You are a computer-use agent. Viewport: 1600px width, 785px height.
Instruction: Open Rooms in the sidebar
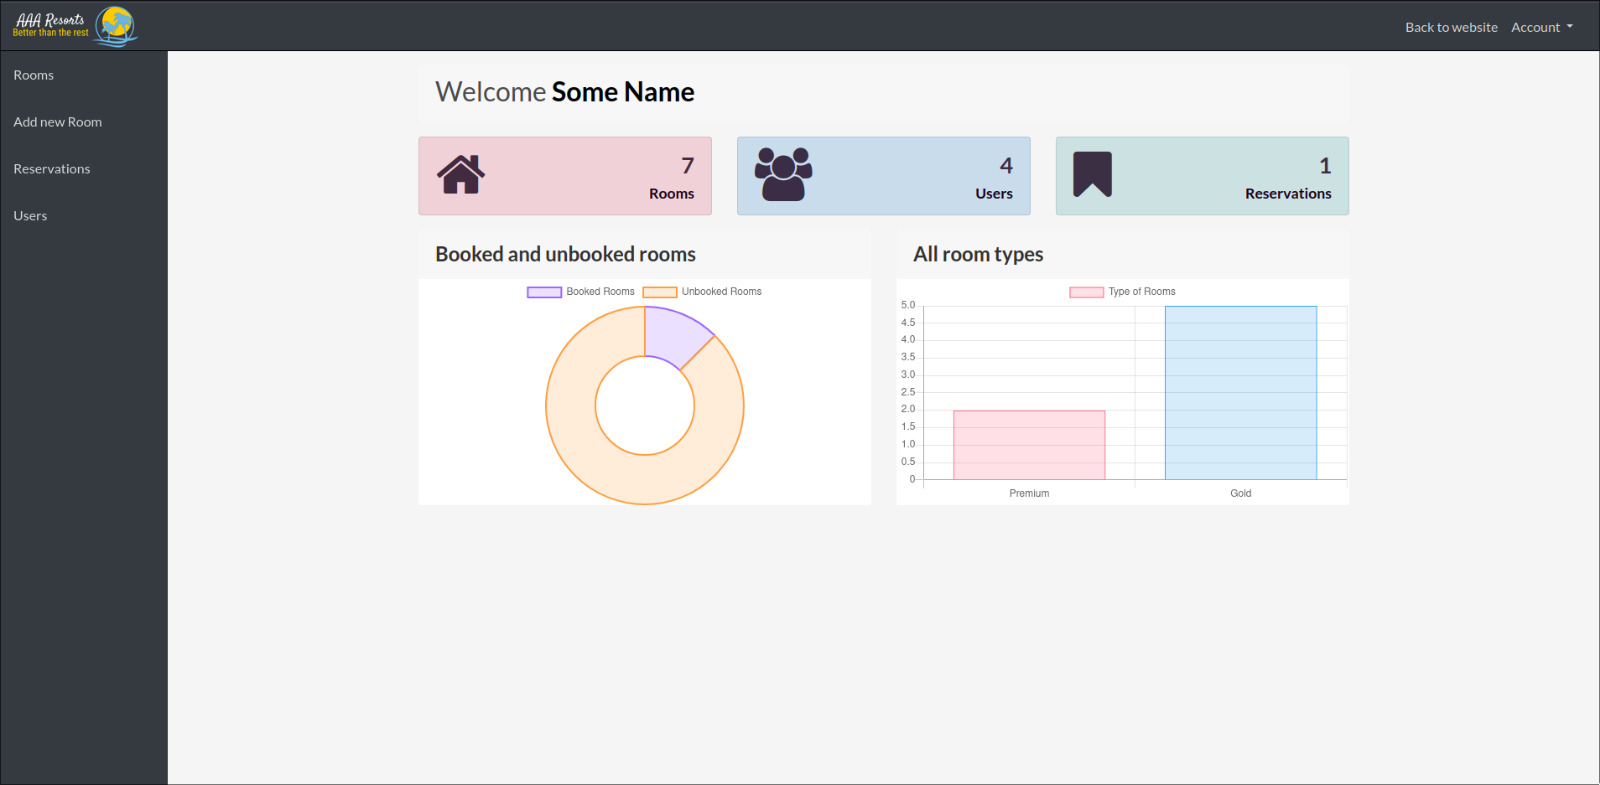coord(34,75)
